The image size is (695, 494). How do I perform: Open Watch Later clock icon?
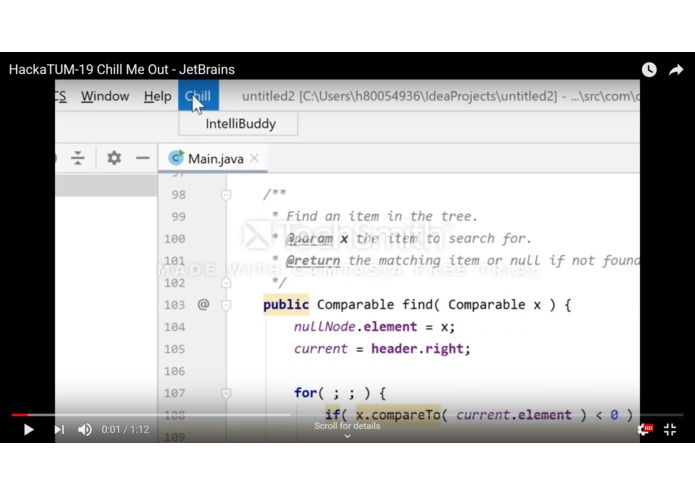(649, 70)
